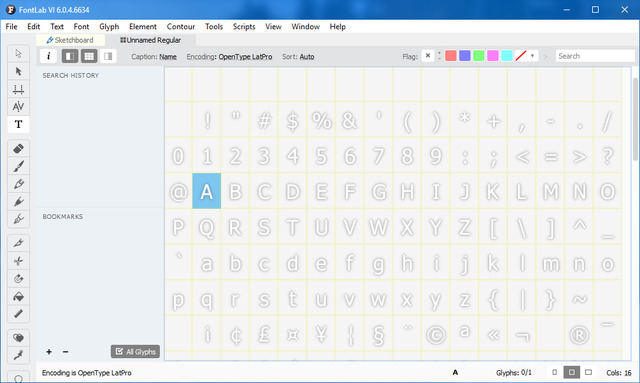
Task: Click the Search field
Action: (x=595, y=56)
